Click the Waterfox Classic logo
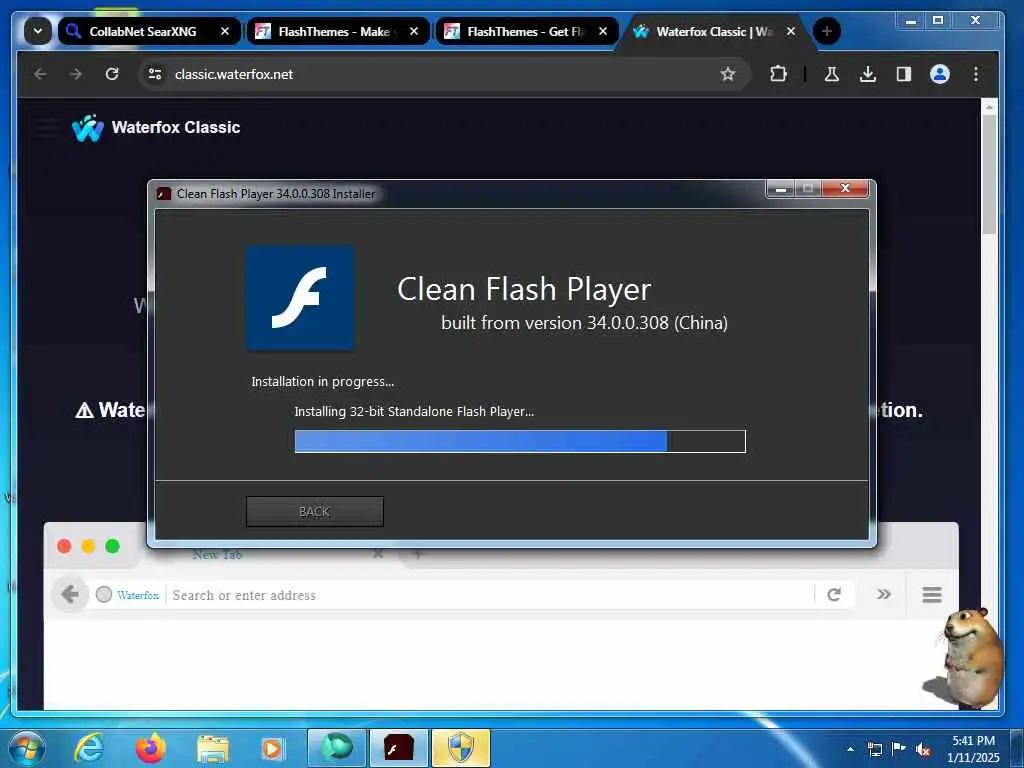The height and width of the screenshot is (768, 1024). click(x=156, y=127)
